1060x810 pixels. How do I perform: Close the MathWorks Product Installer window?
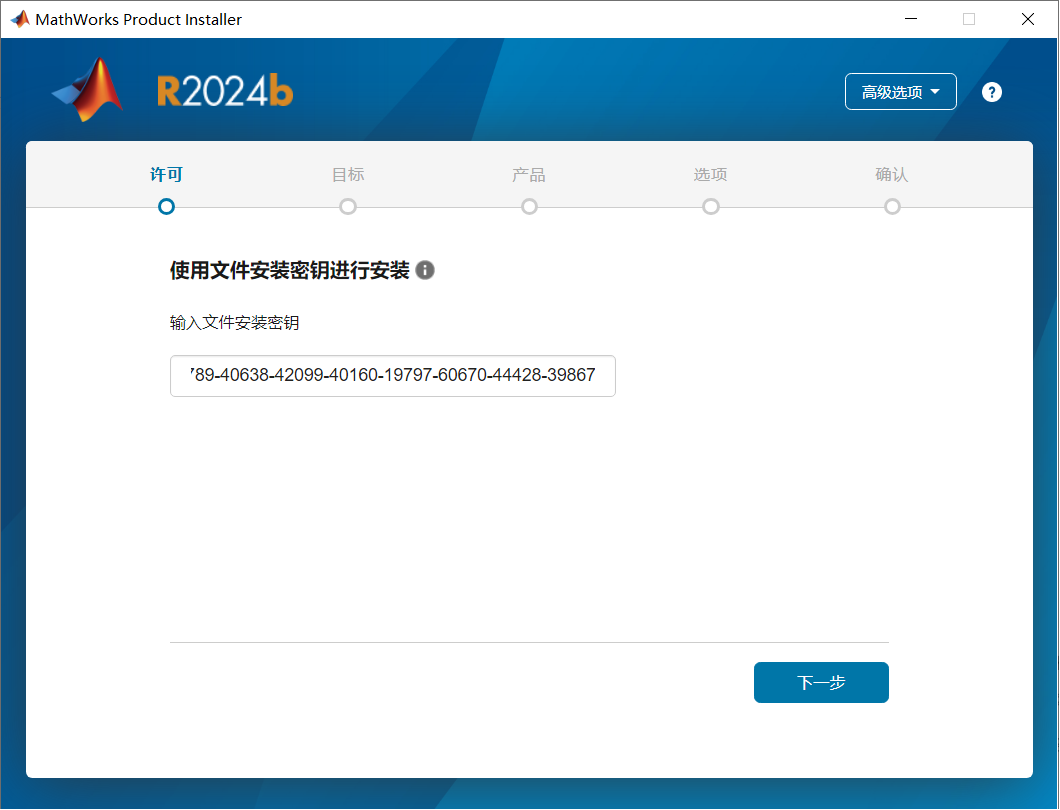tap(1028, 19)
